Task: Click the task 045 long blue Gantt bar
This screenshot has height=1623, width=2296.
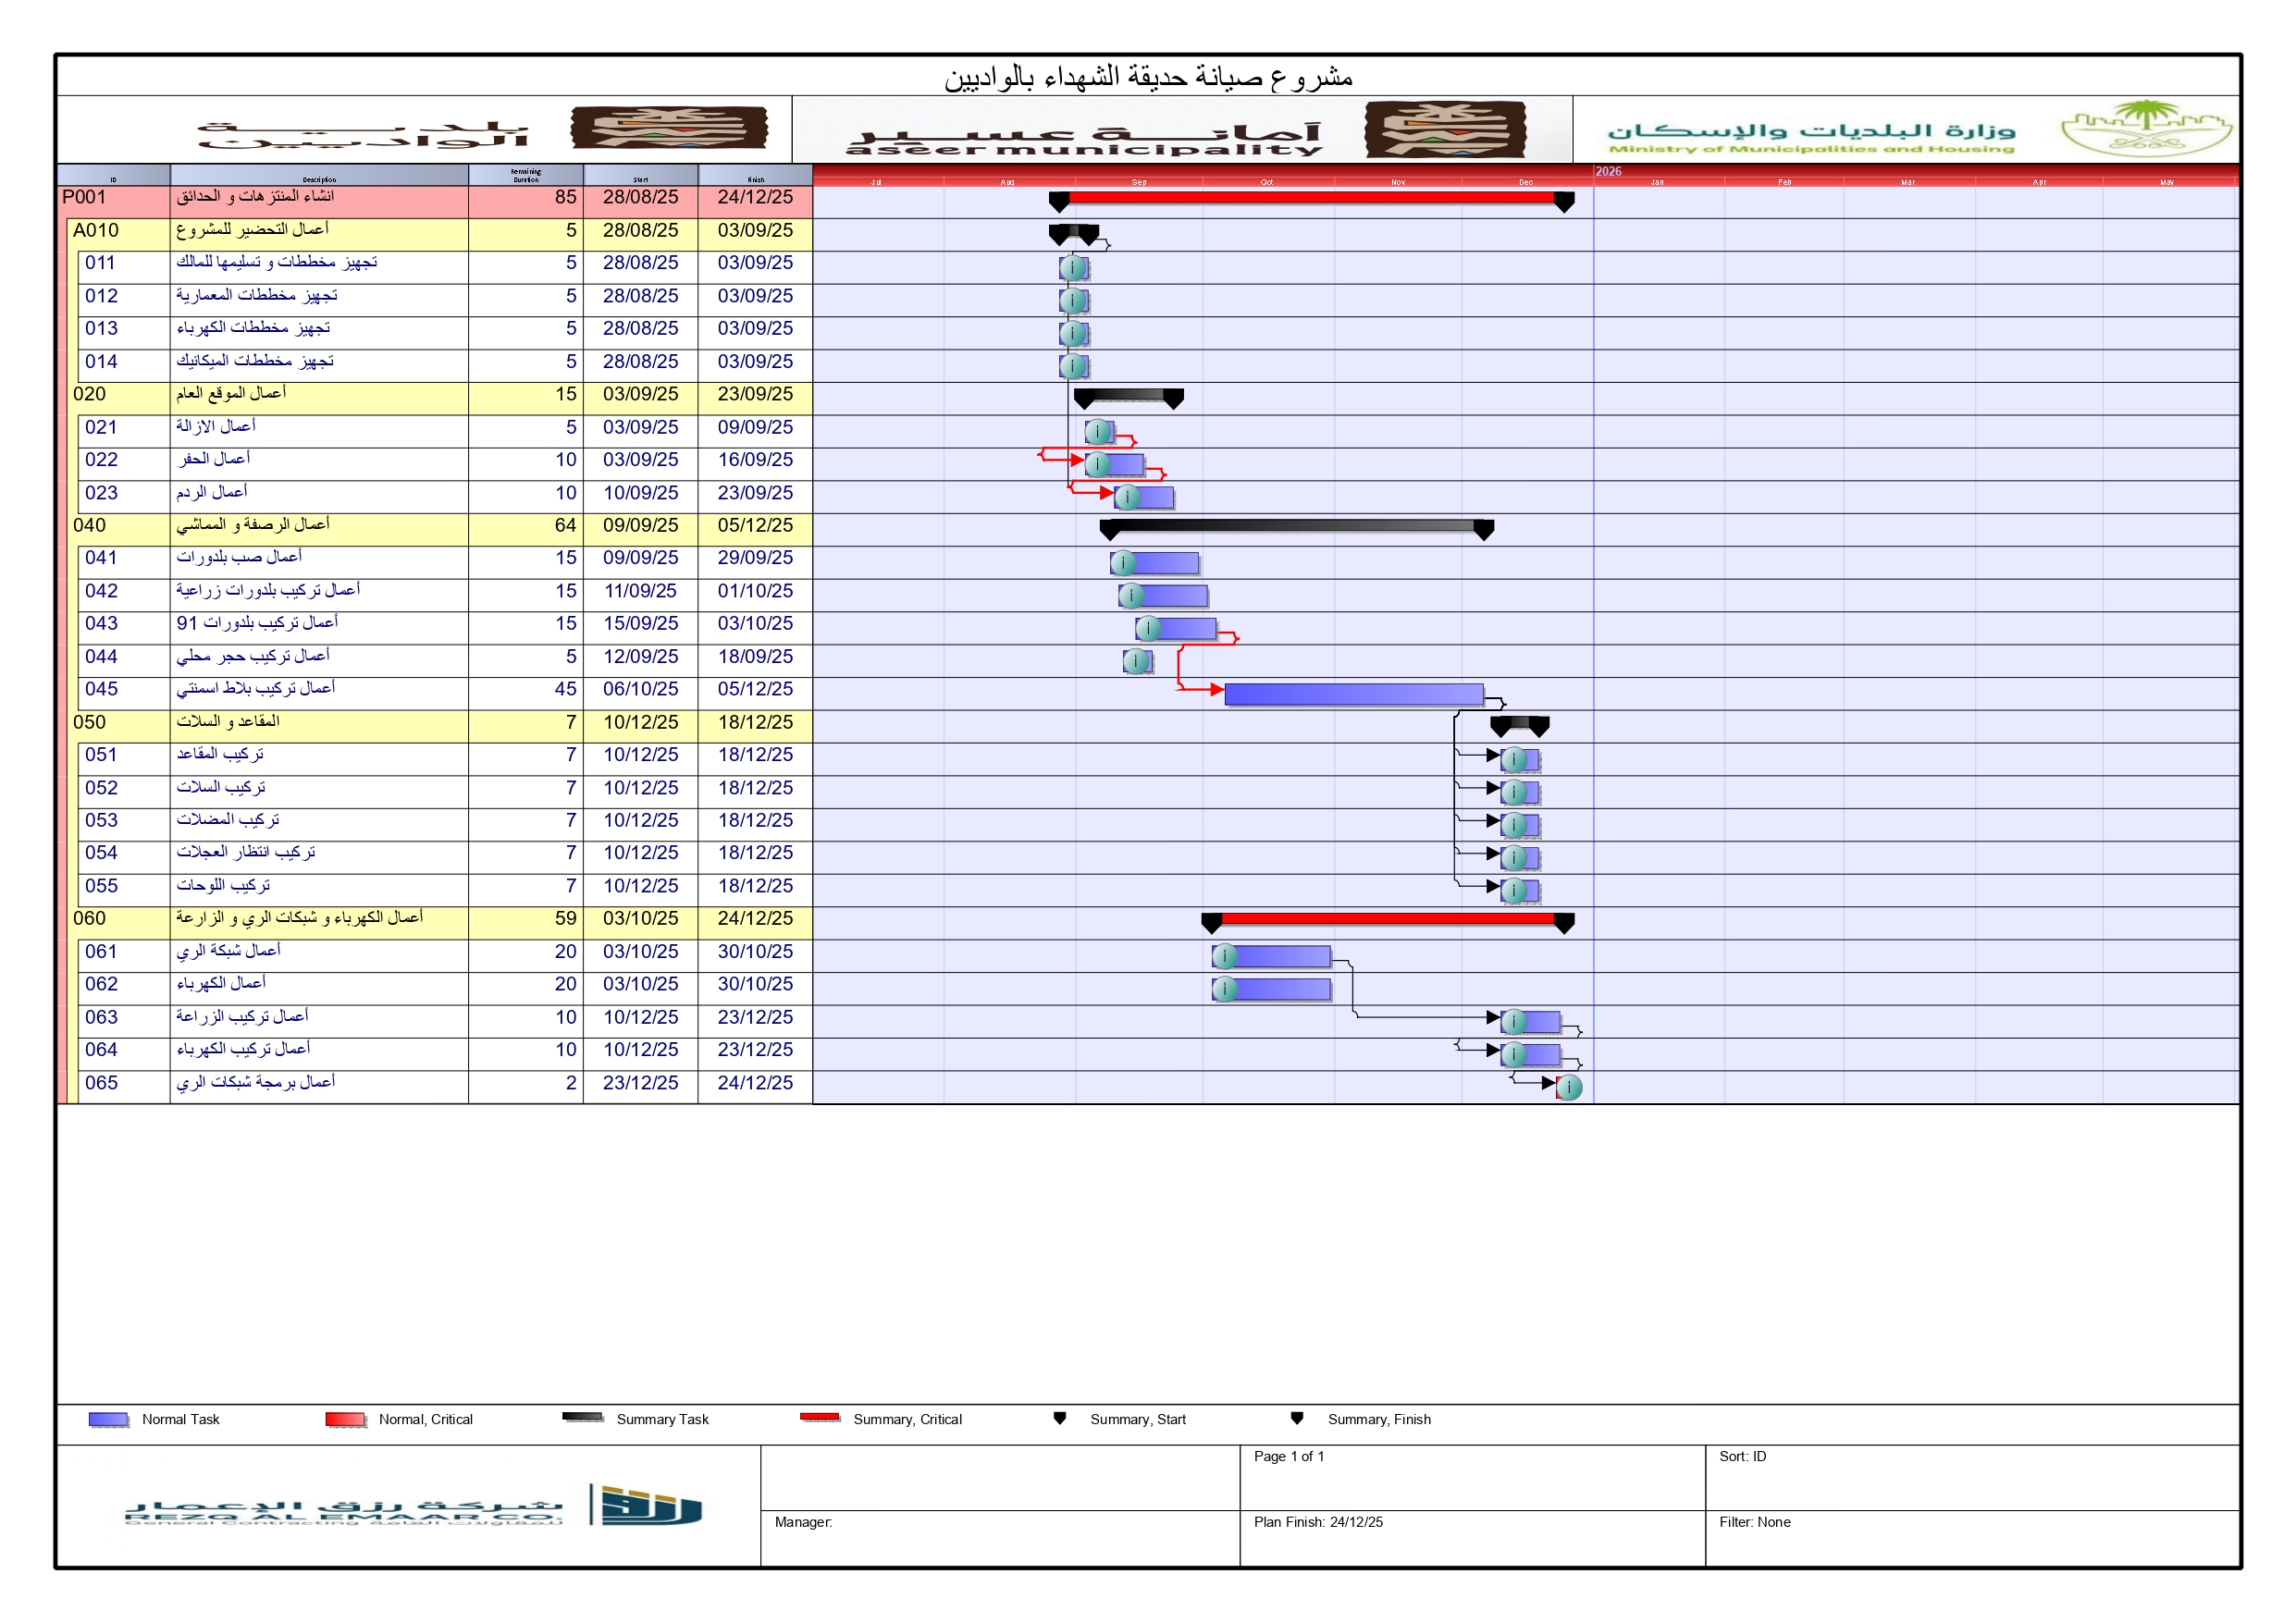Action: tap(1352, 694)
